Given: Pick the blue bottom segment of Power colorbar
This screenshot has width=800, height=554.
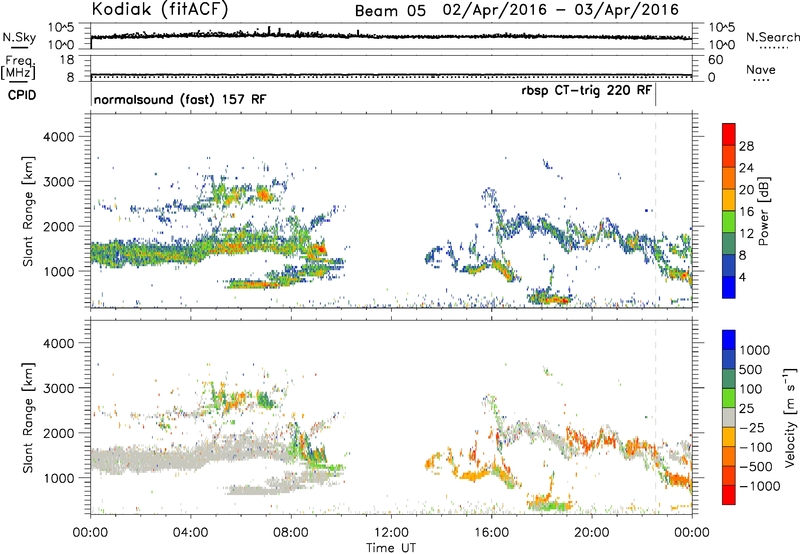Looking at the screenshot, I should [729, 288].
